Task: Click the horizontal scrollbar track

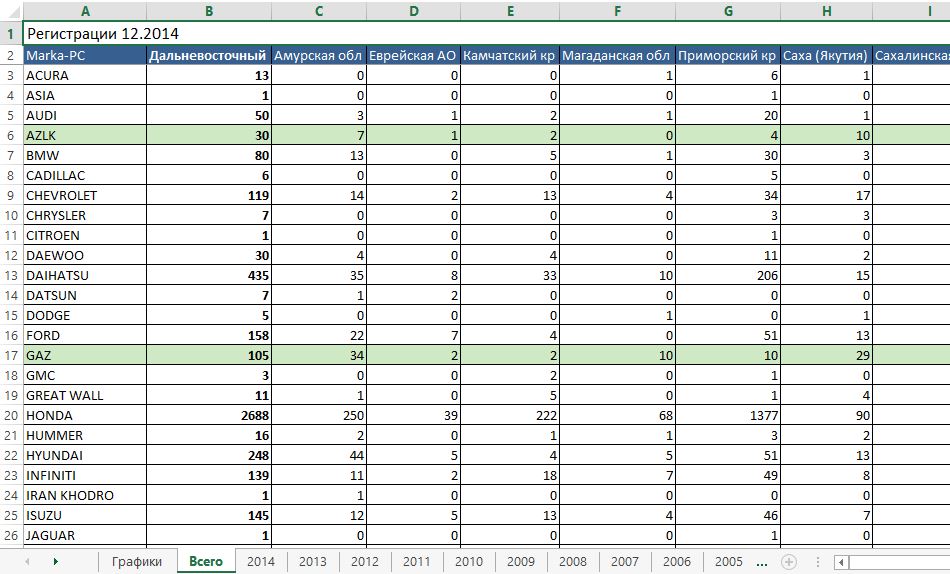Action: coord(900,562)
